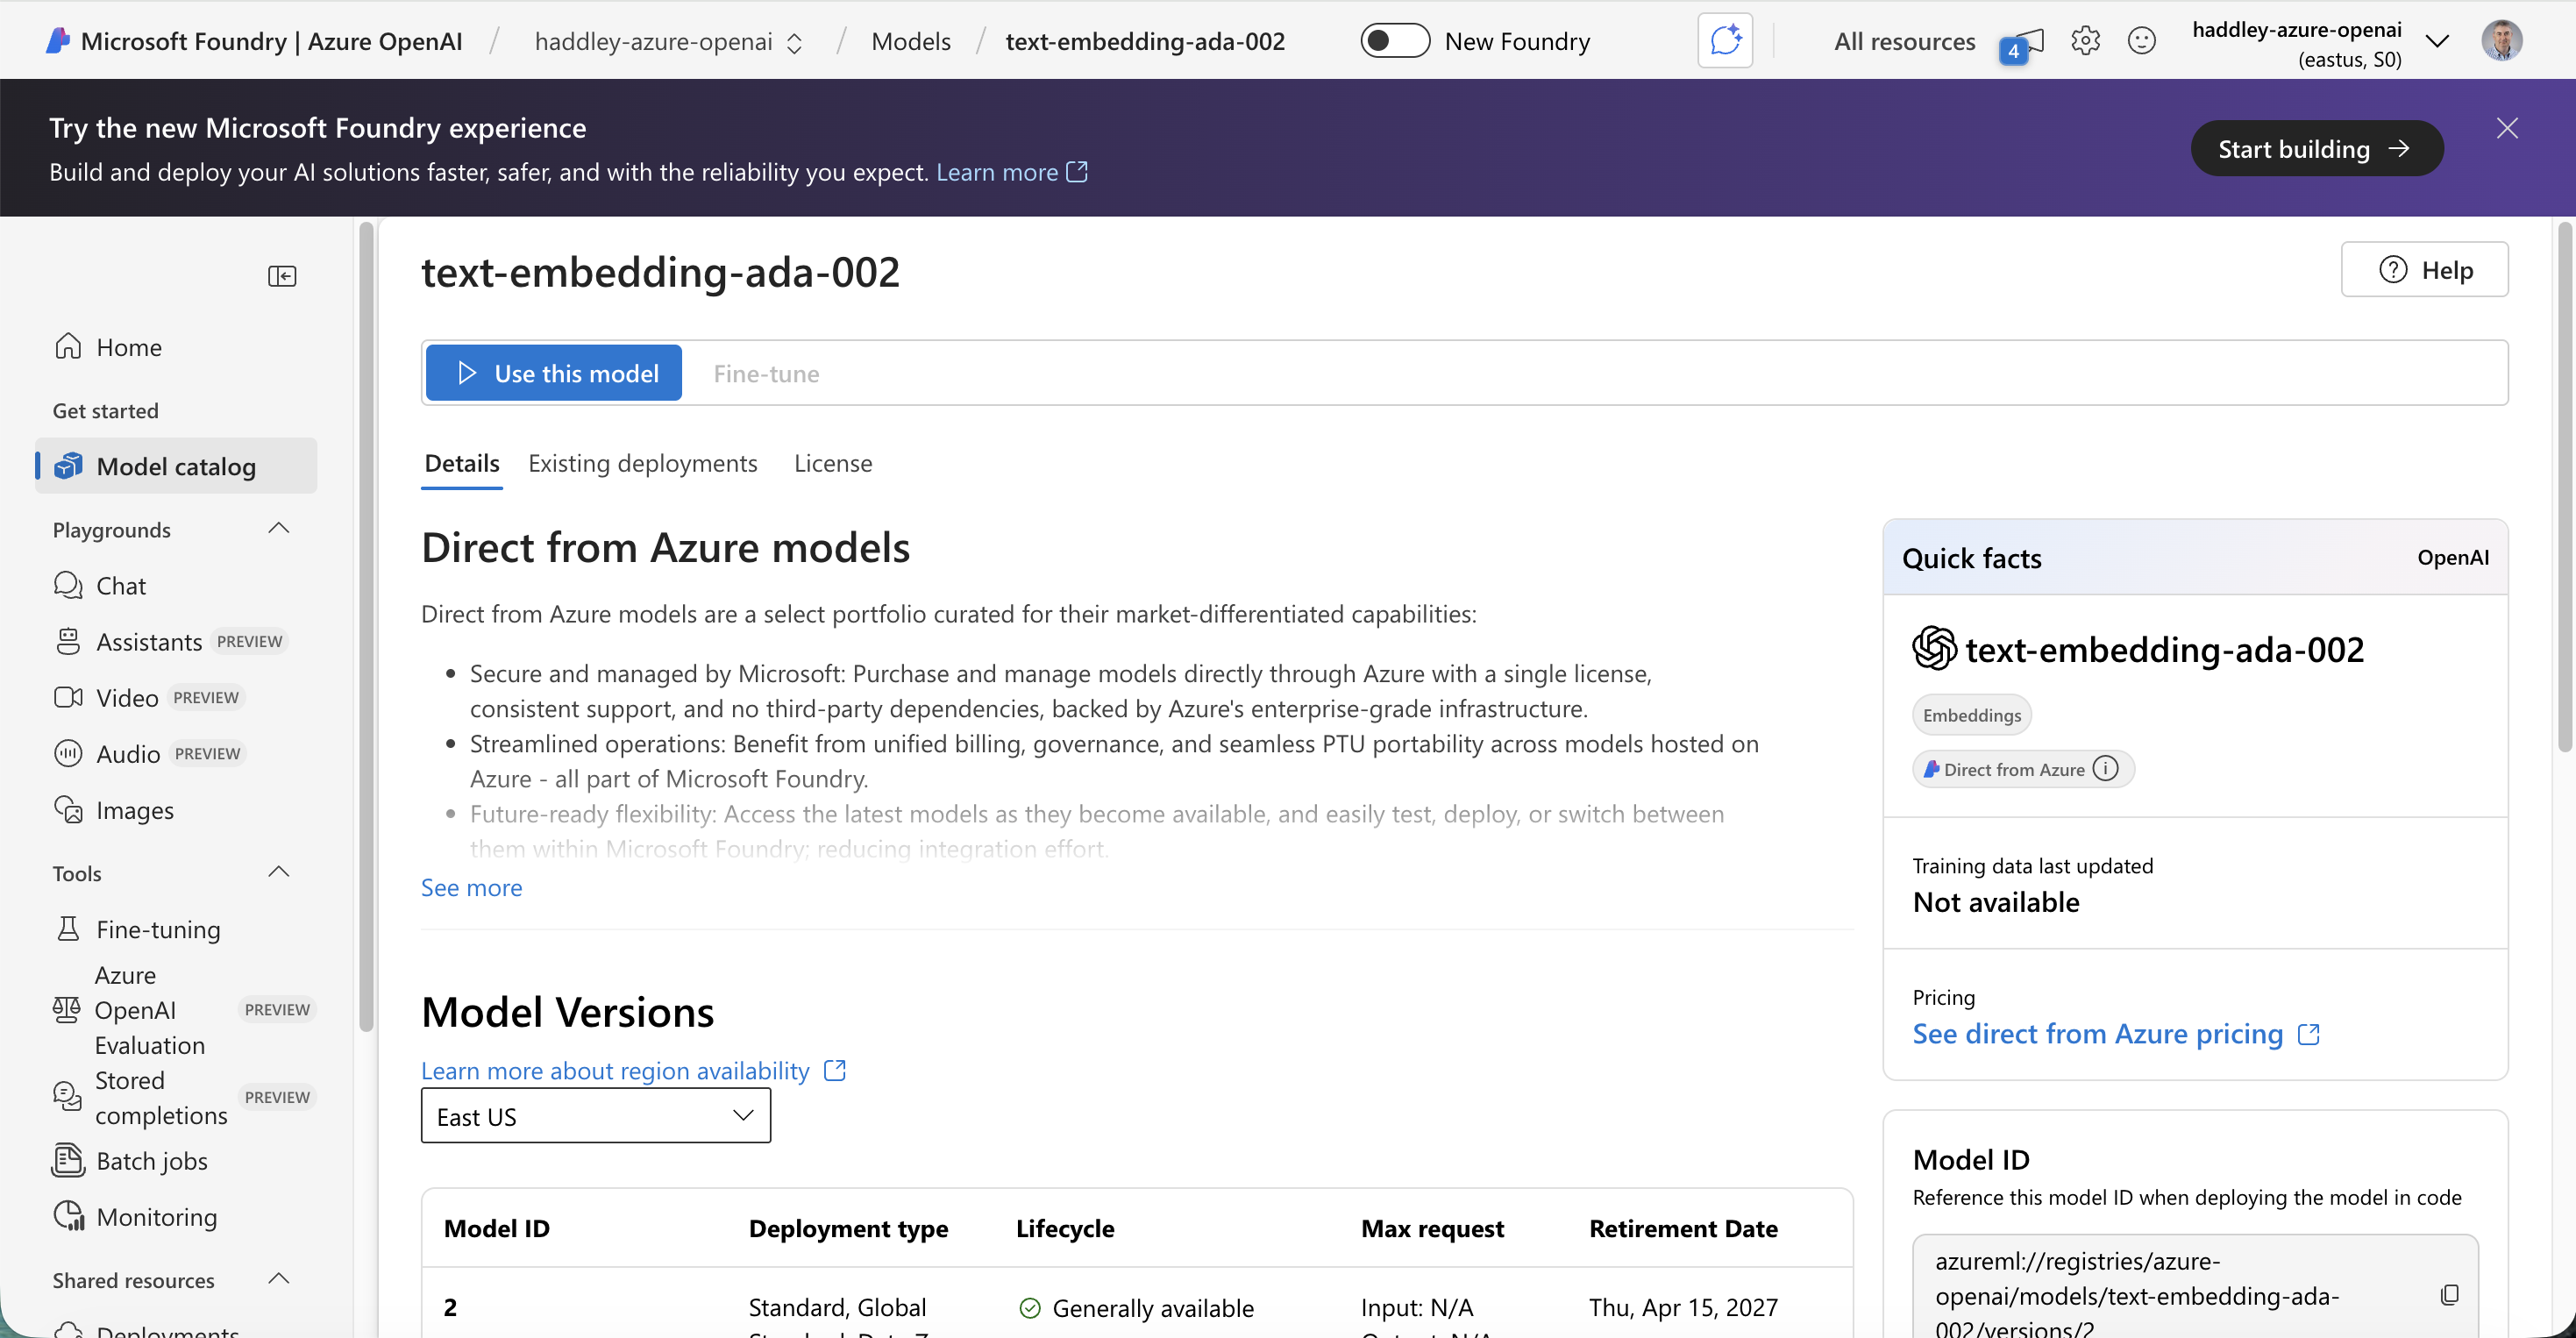Open the settings gear
The width and height of the screenshot is (2576, 1338).
[2086, 40]
